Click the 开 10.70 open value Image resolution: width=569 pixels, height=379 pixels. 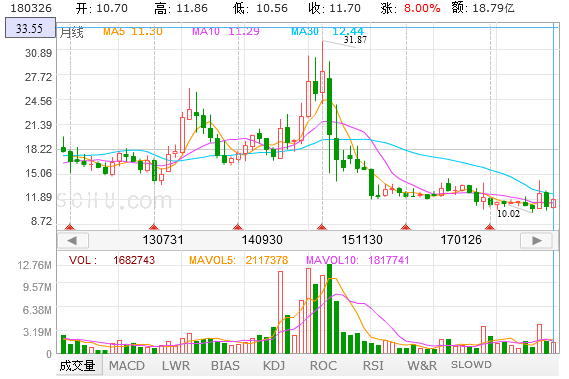coord(102,8)
